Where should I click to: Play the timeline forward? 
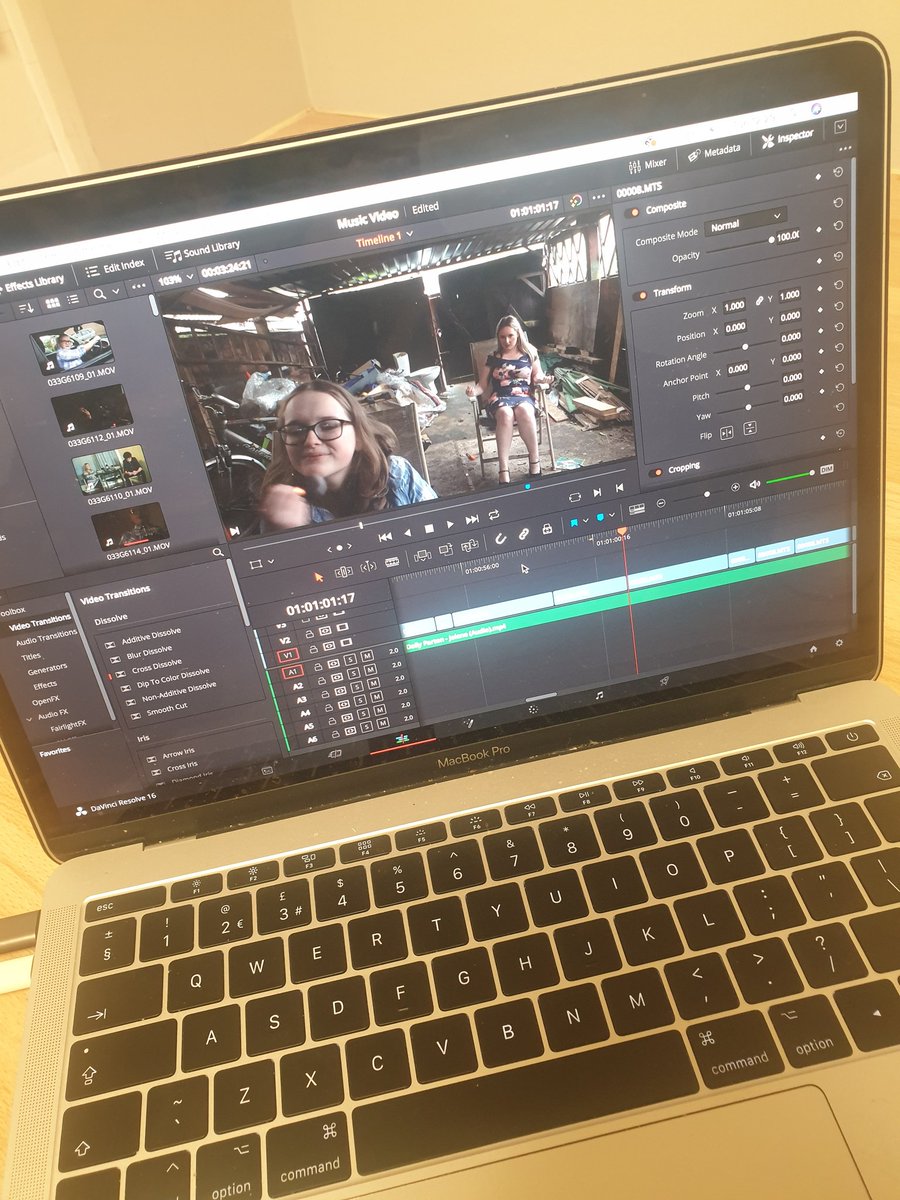(451, 523)
